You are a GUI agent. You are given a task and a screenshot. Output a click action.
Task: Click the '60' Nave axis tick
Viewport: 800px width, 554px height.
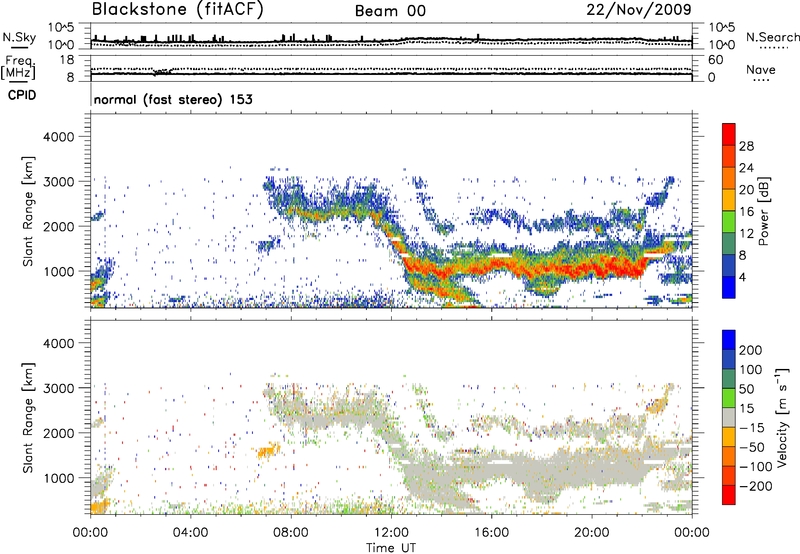pos(715,60)
